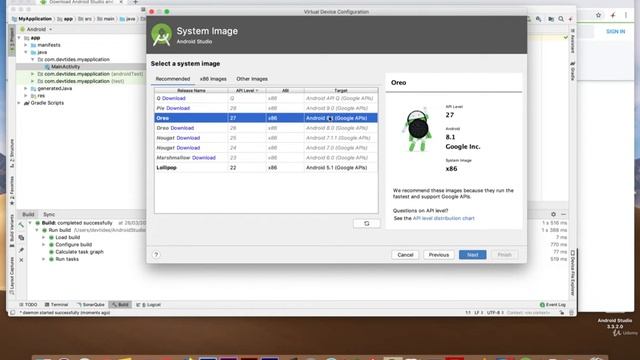Click the Project side tab
The image size is (640, 360).
12,40
